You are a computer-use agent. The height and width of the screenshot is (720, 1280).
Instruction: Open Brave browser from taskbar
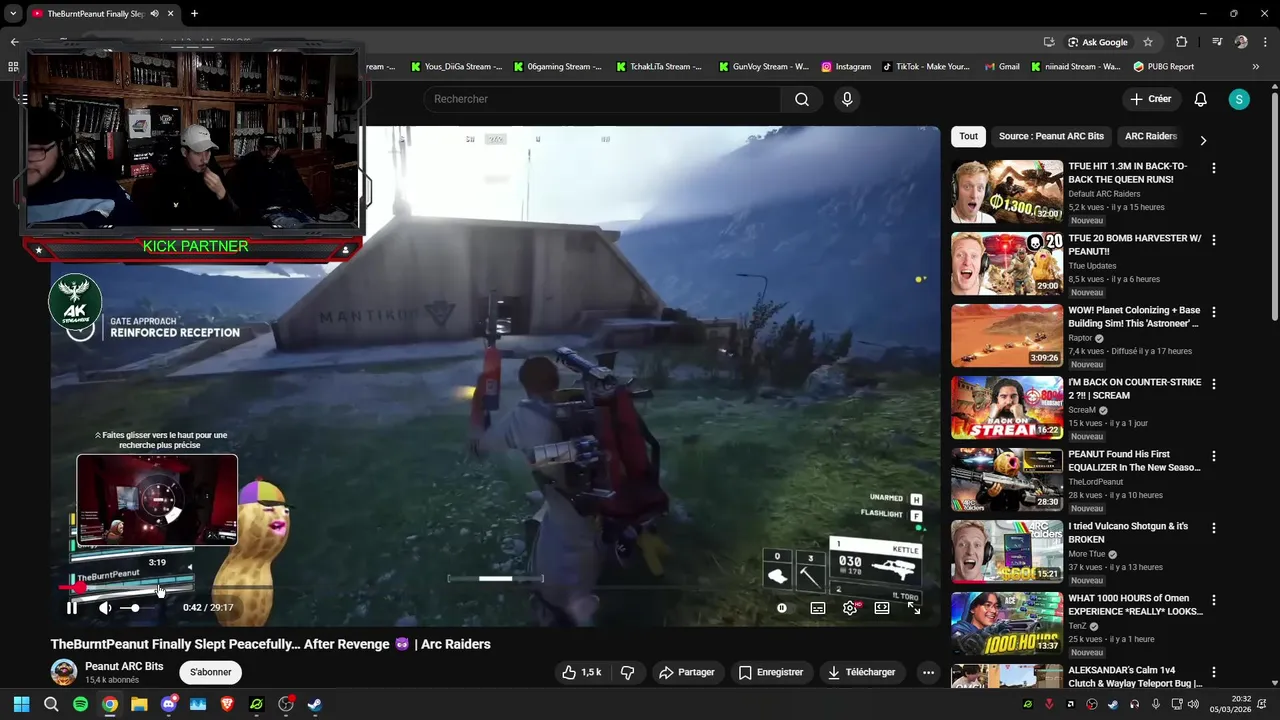227,704
